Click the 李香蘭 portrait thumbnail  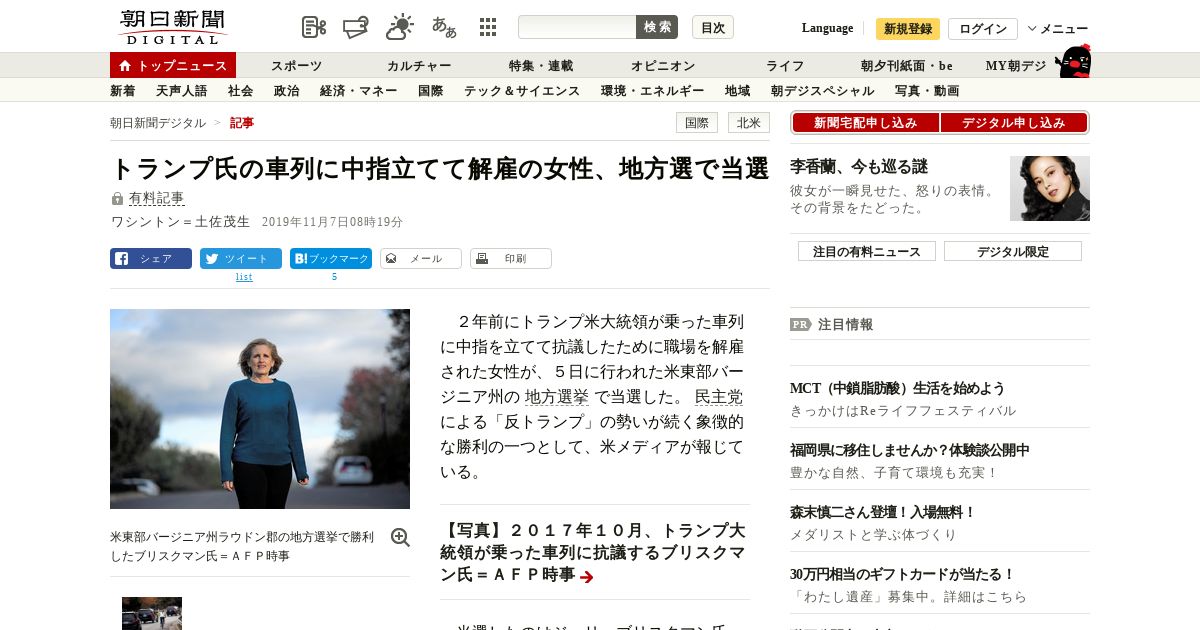(x=1050, y=188)
